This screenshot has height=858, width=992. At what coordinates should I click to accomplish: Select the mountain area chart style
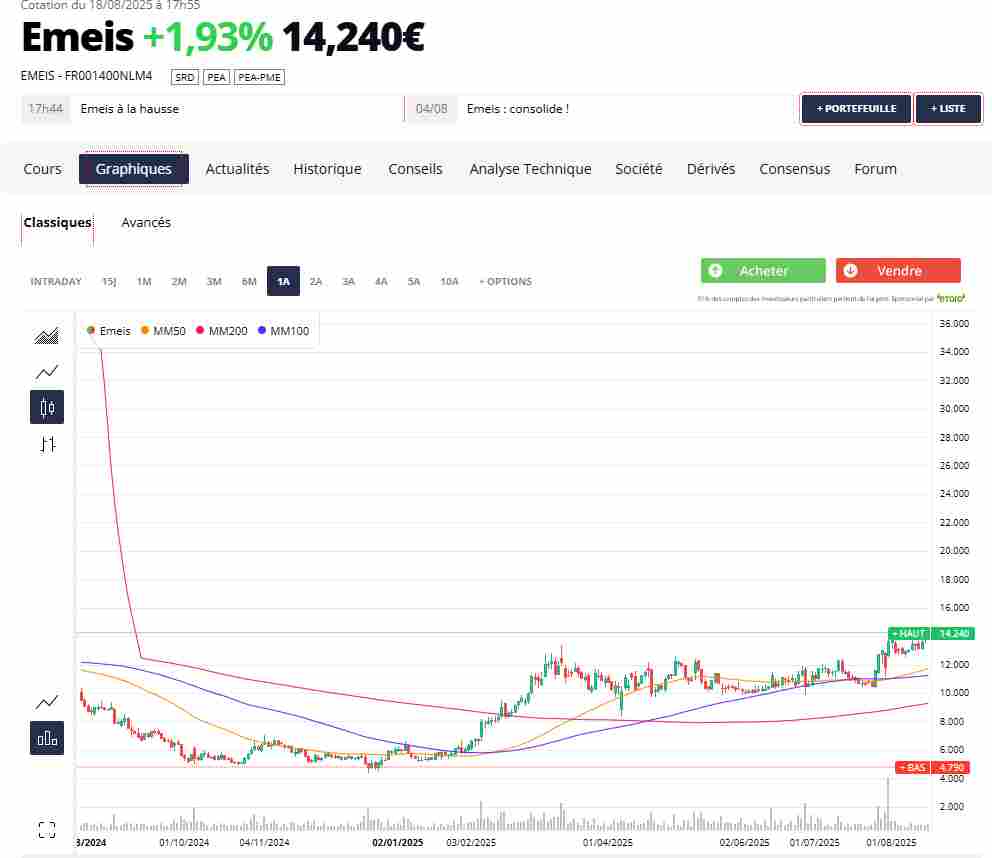[x=46, y=335]
